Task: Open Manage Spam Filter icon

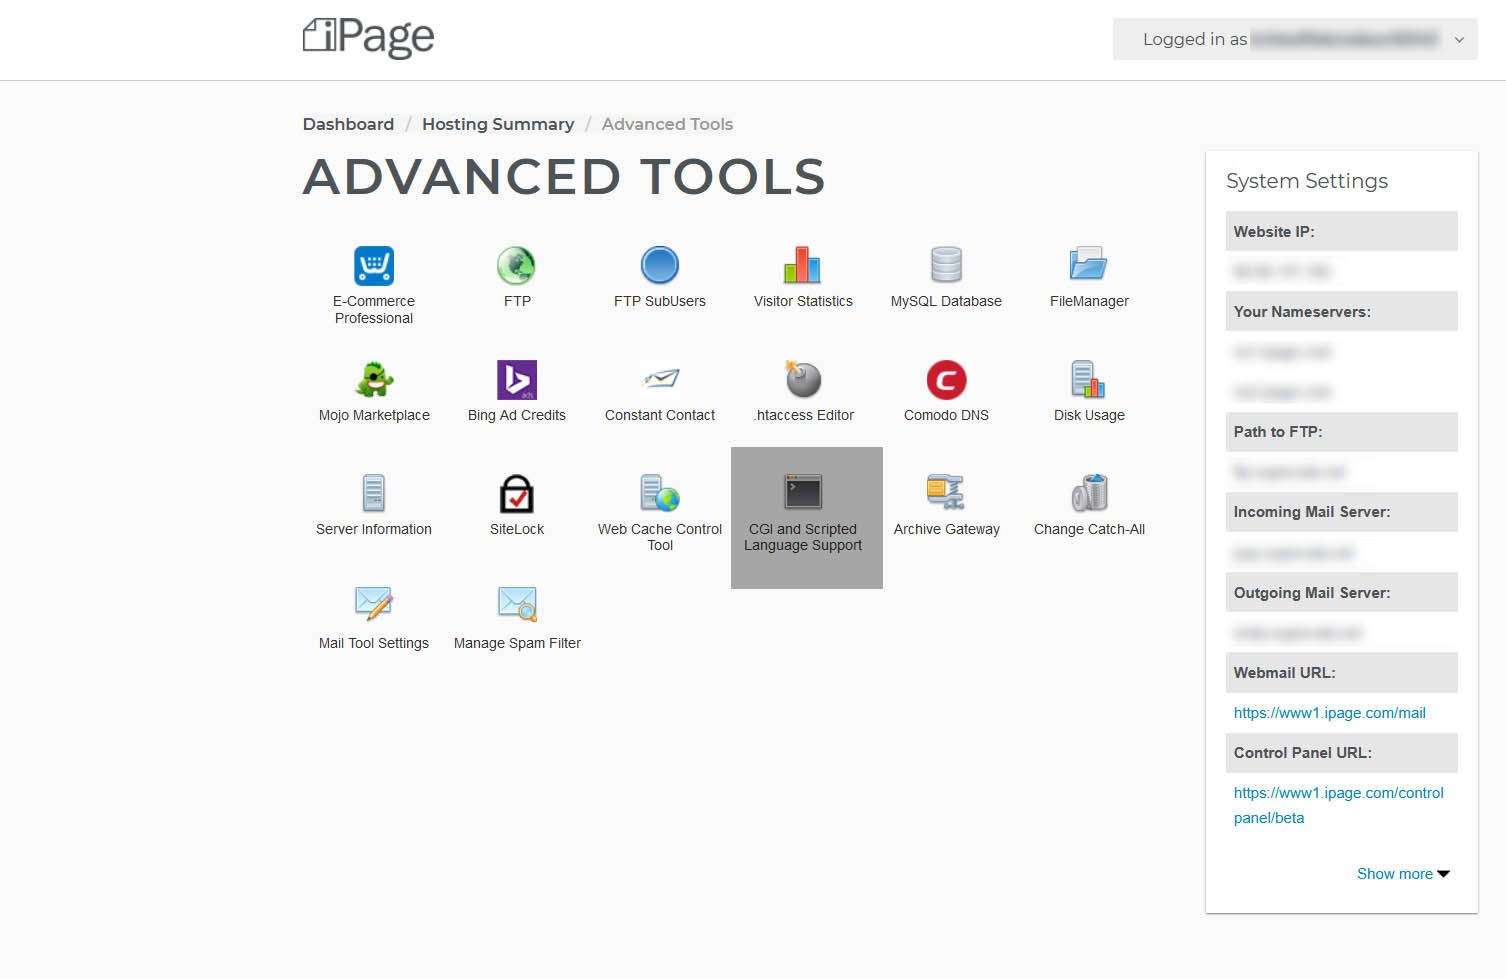Action: coord(518,604)
